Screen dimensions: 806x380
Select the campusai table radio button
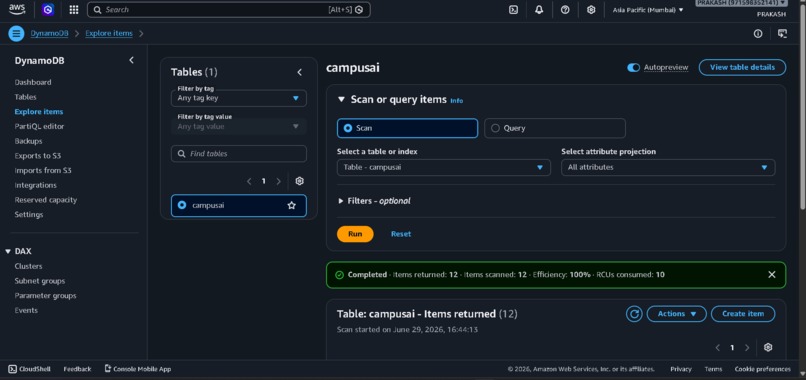click(181, 205)
